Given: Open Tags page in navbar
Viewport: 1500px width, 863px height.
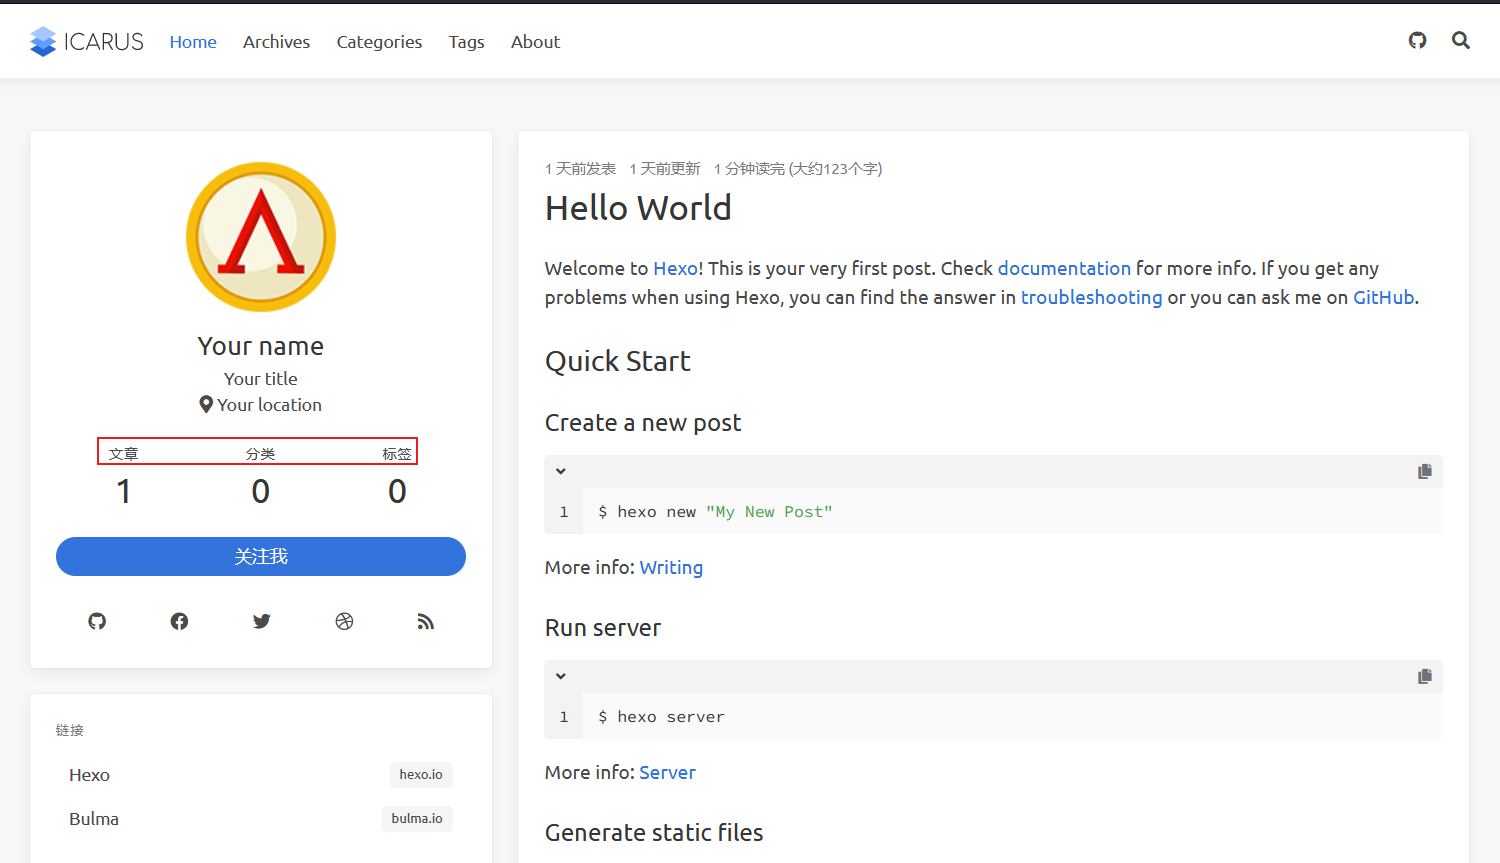Looking at the screenshot, I should click(x=466, y=42).
